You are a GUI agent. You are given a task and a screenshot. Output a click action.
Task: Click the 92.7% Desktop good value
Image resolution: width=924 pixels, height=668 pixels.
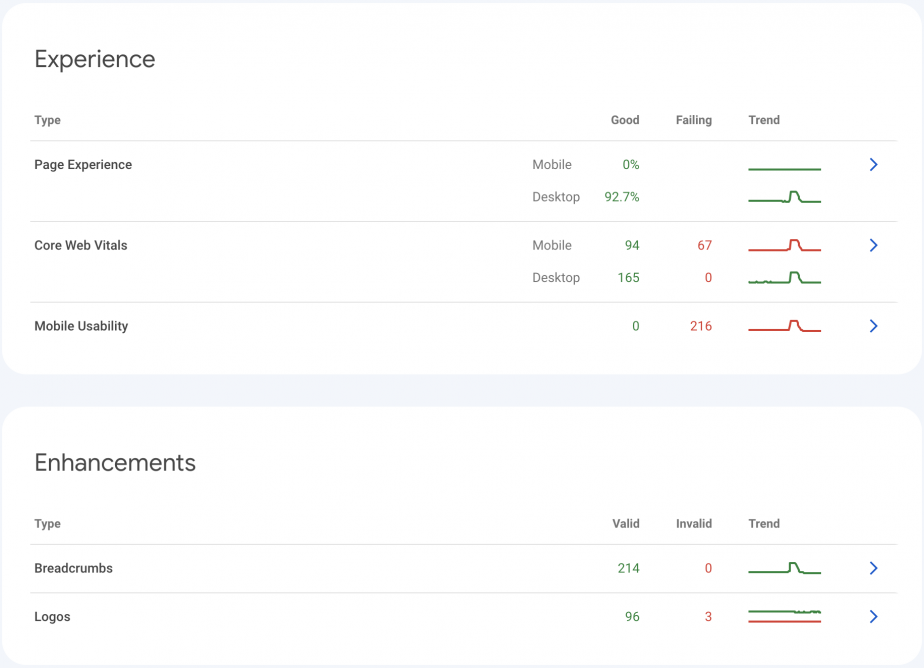tap(622, 197)
